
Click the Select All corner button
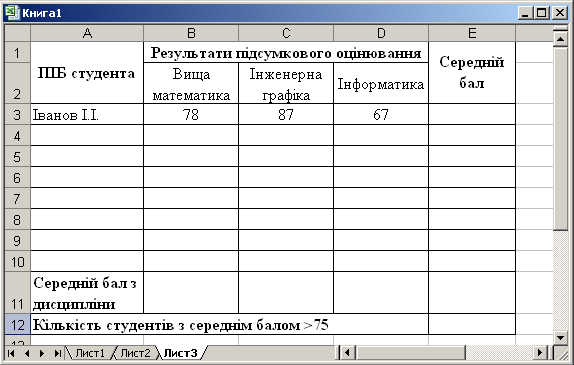pyautogui.click(x=17, y=33)
